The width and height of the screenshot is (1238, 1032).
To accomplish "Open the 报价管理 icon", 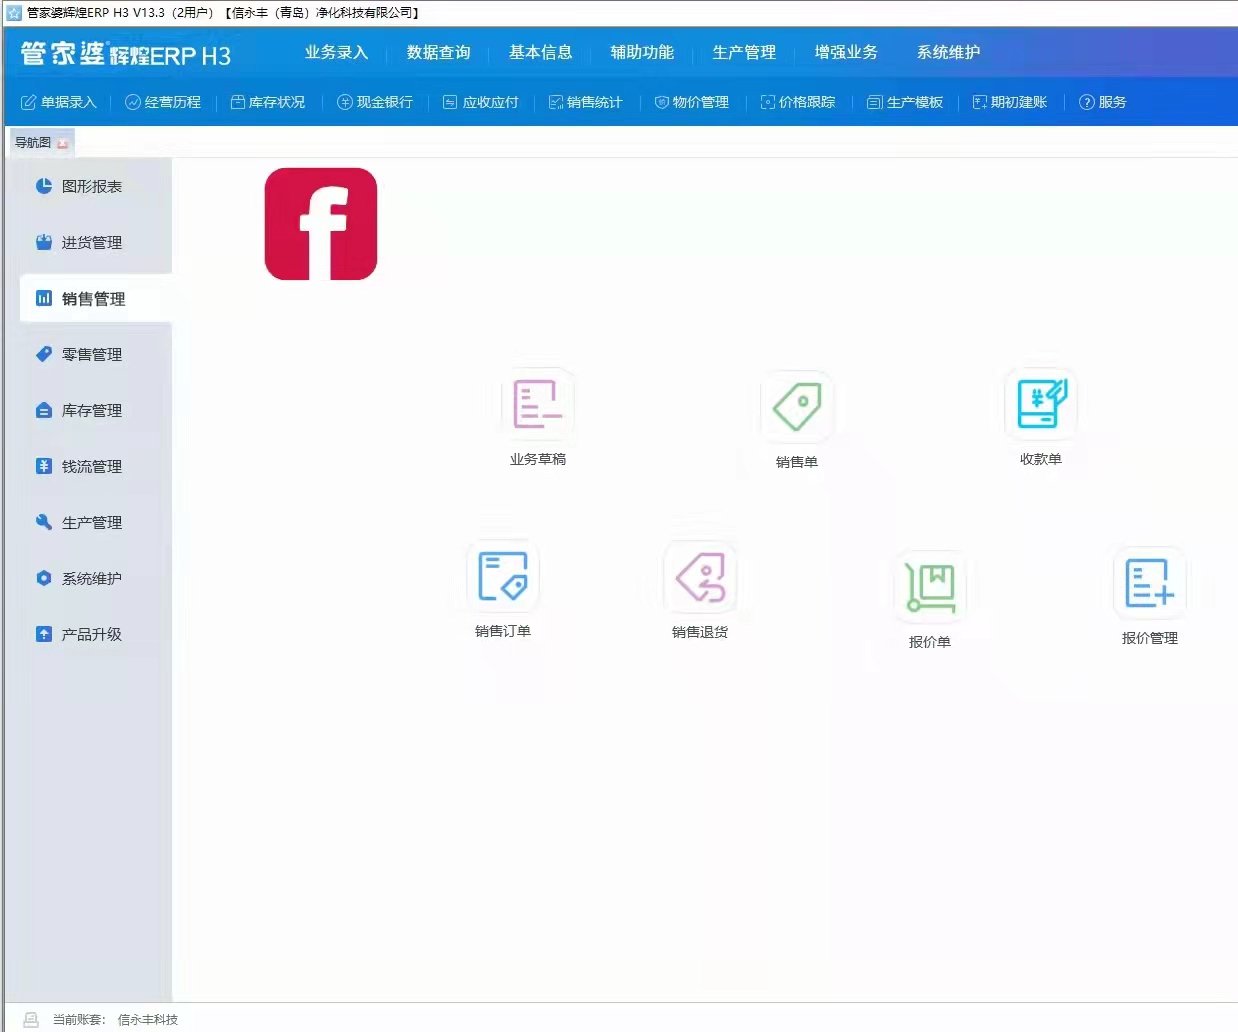I will (1149, 583).
